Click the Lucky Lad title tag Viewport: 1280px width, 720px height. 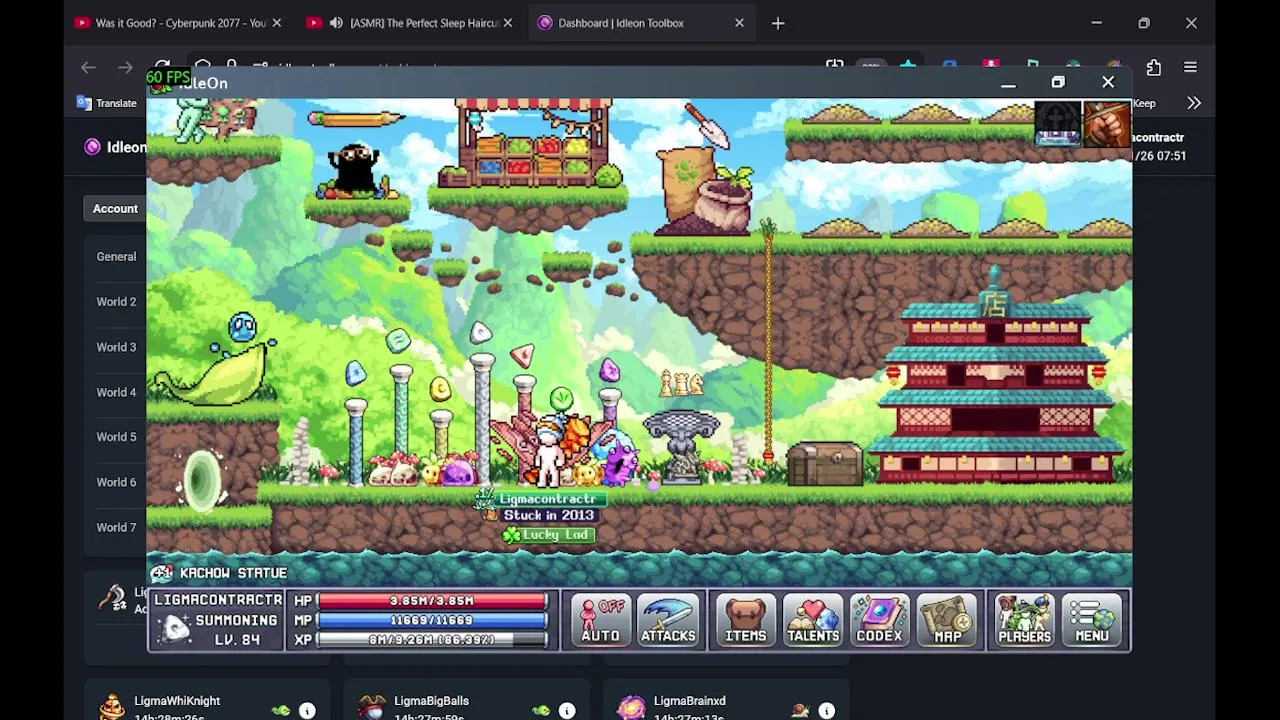point(549,535)
